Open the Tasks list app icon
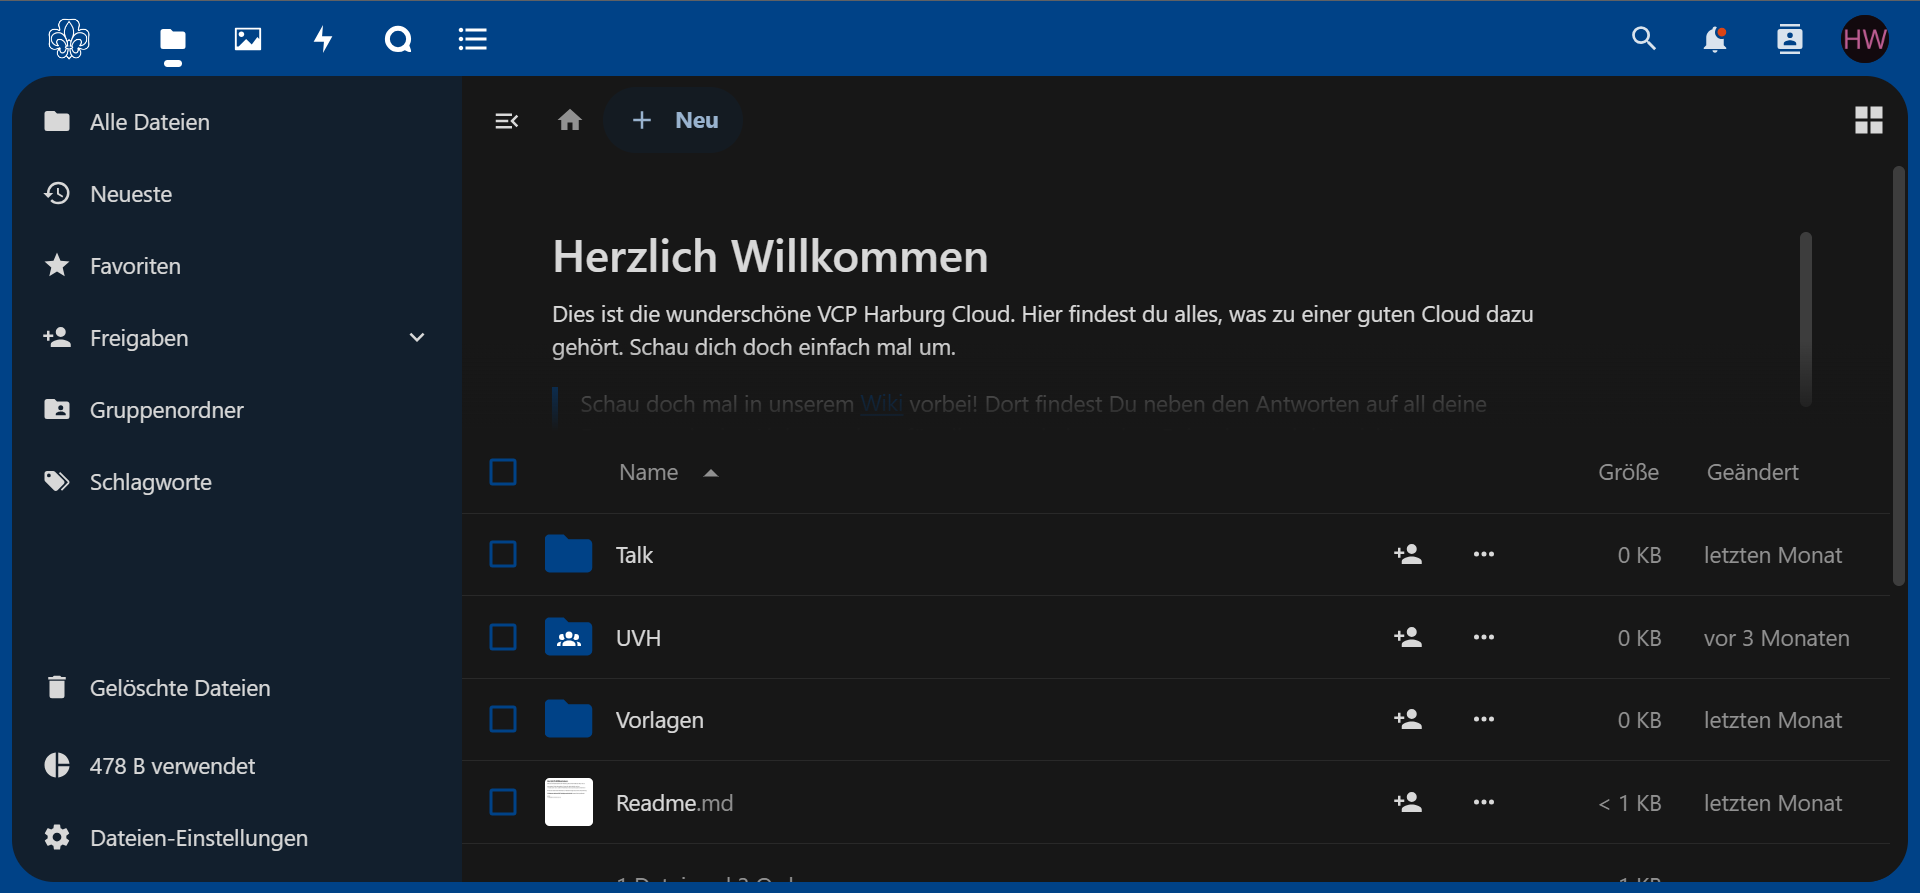 [x=473, y=39]
